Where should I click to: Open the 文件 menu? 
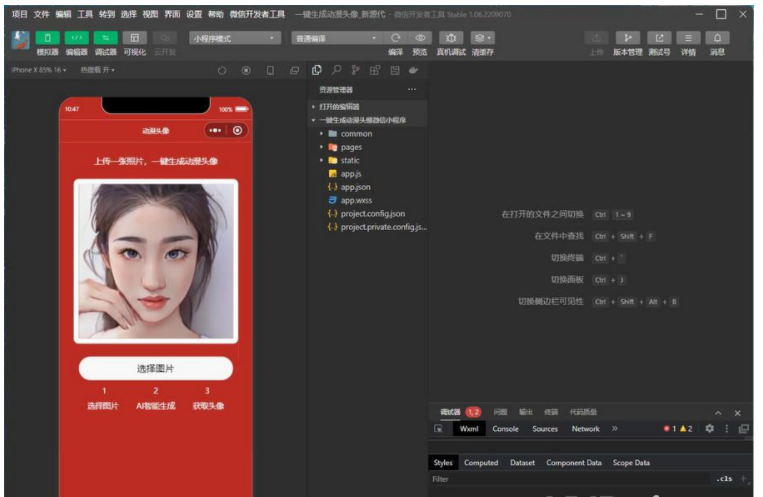tap(41, 14)
